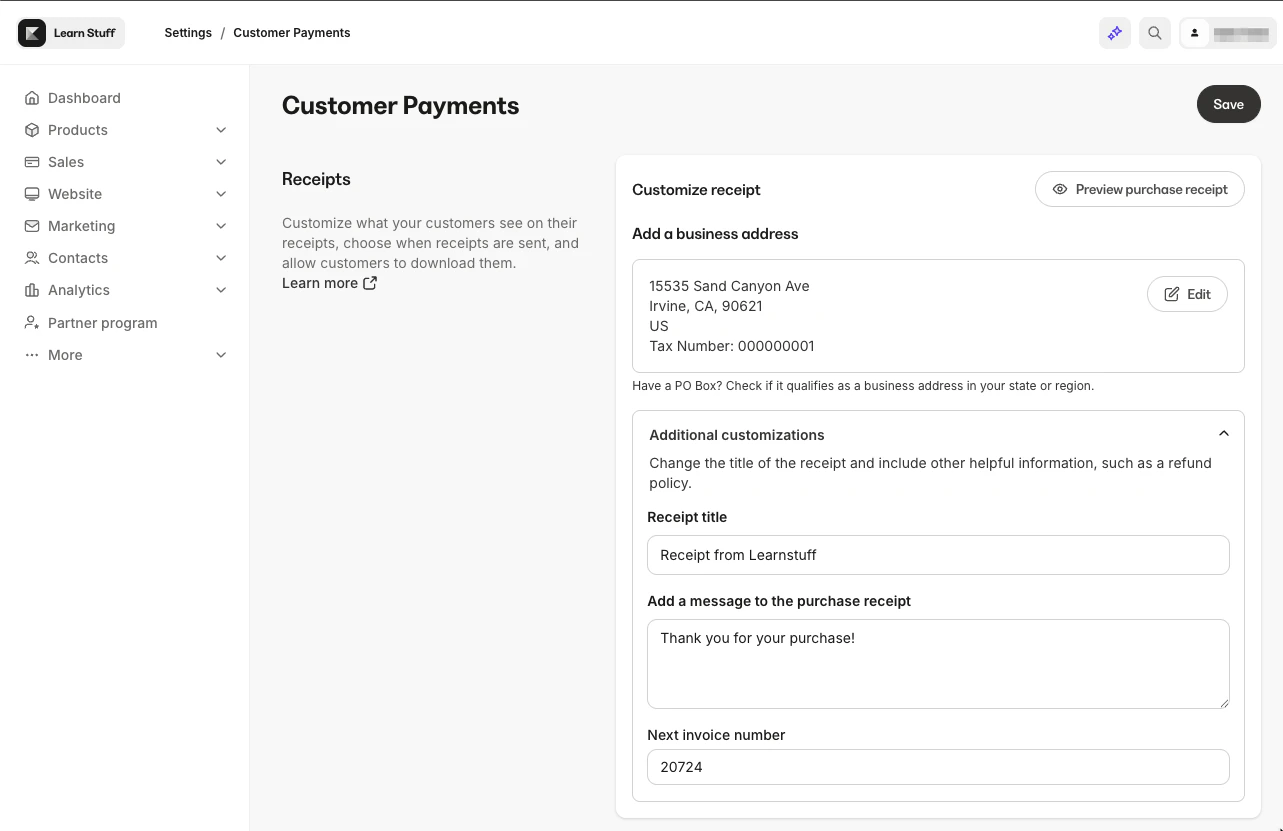Viewport: 1283px width, 831px height.
Task: Click the Website monitor icon
Action: pyautogui.click(x=31, y=193)
